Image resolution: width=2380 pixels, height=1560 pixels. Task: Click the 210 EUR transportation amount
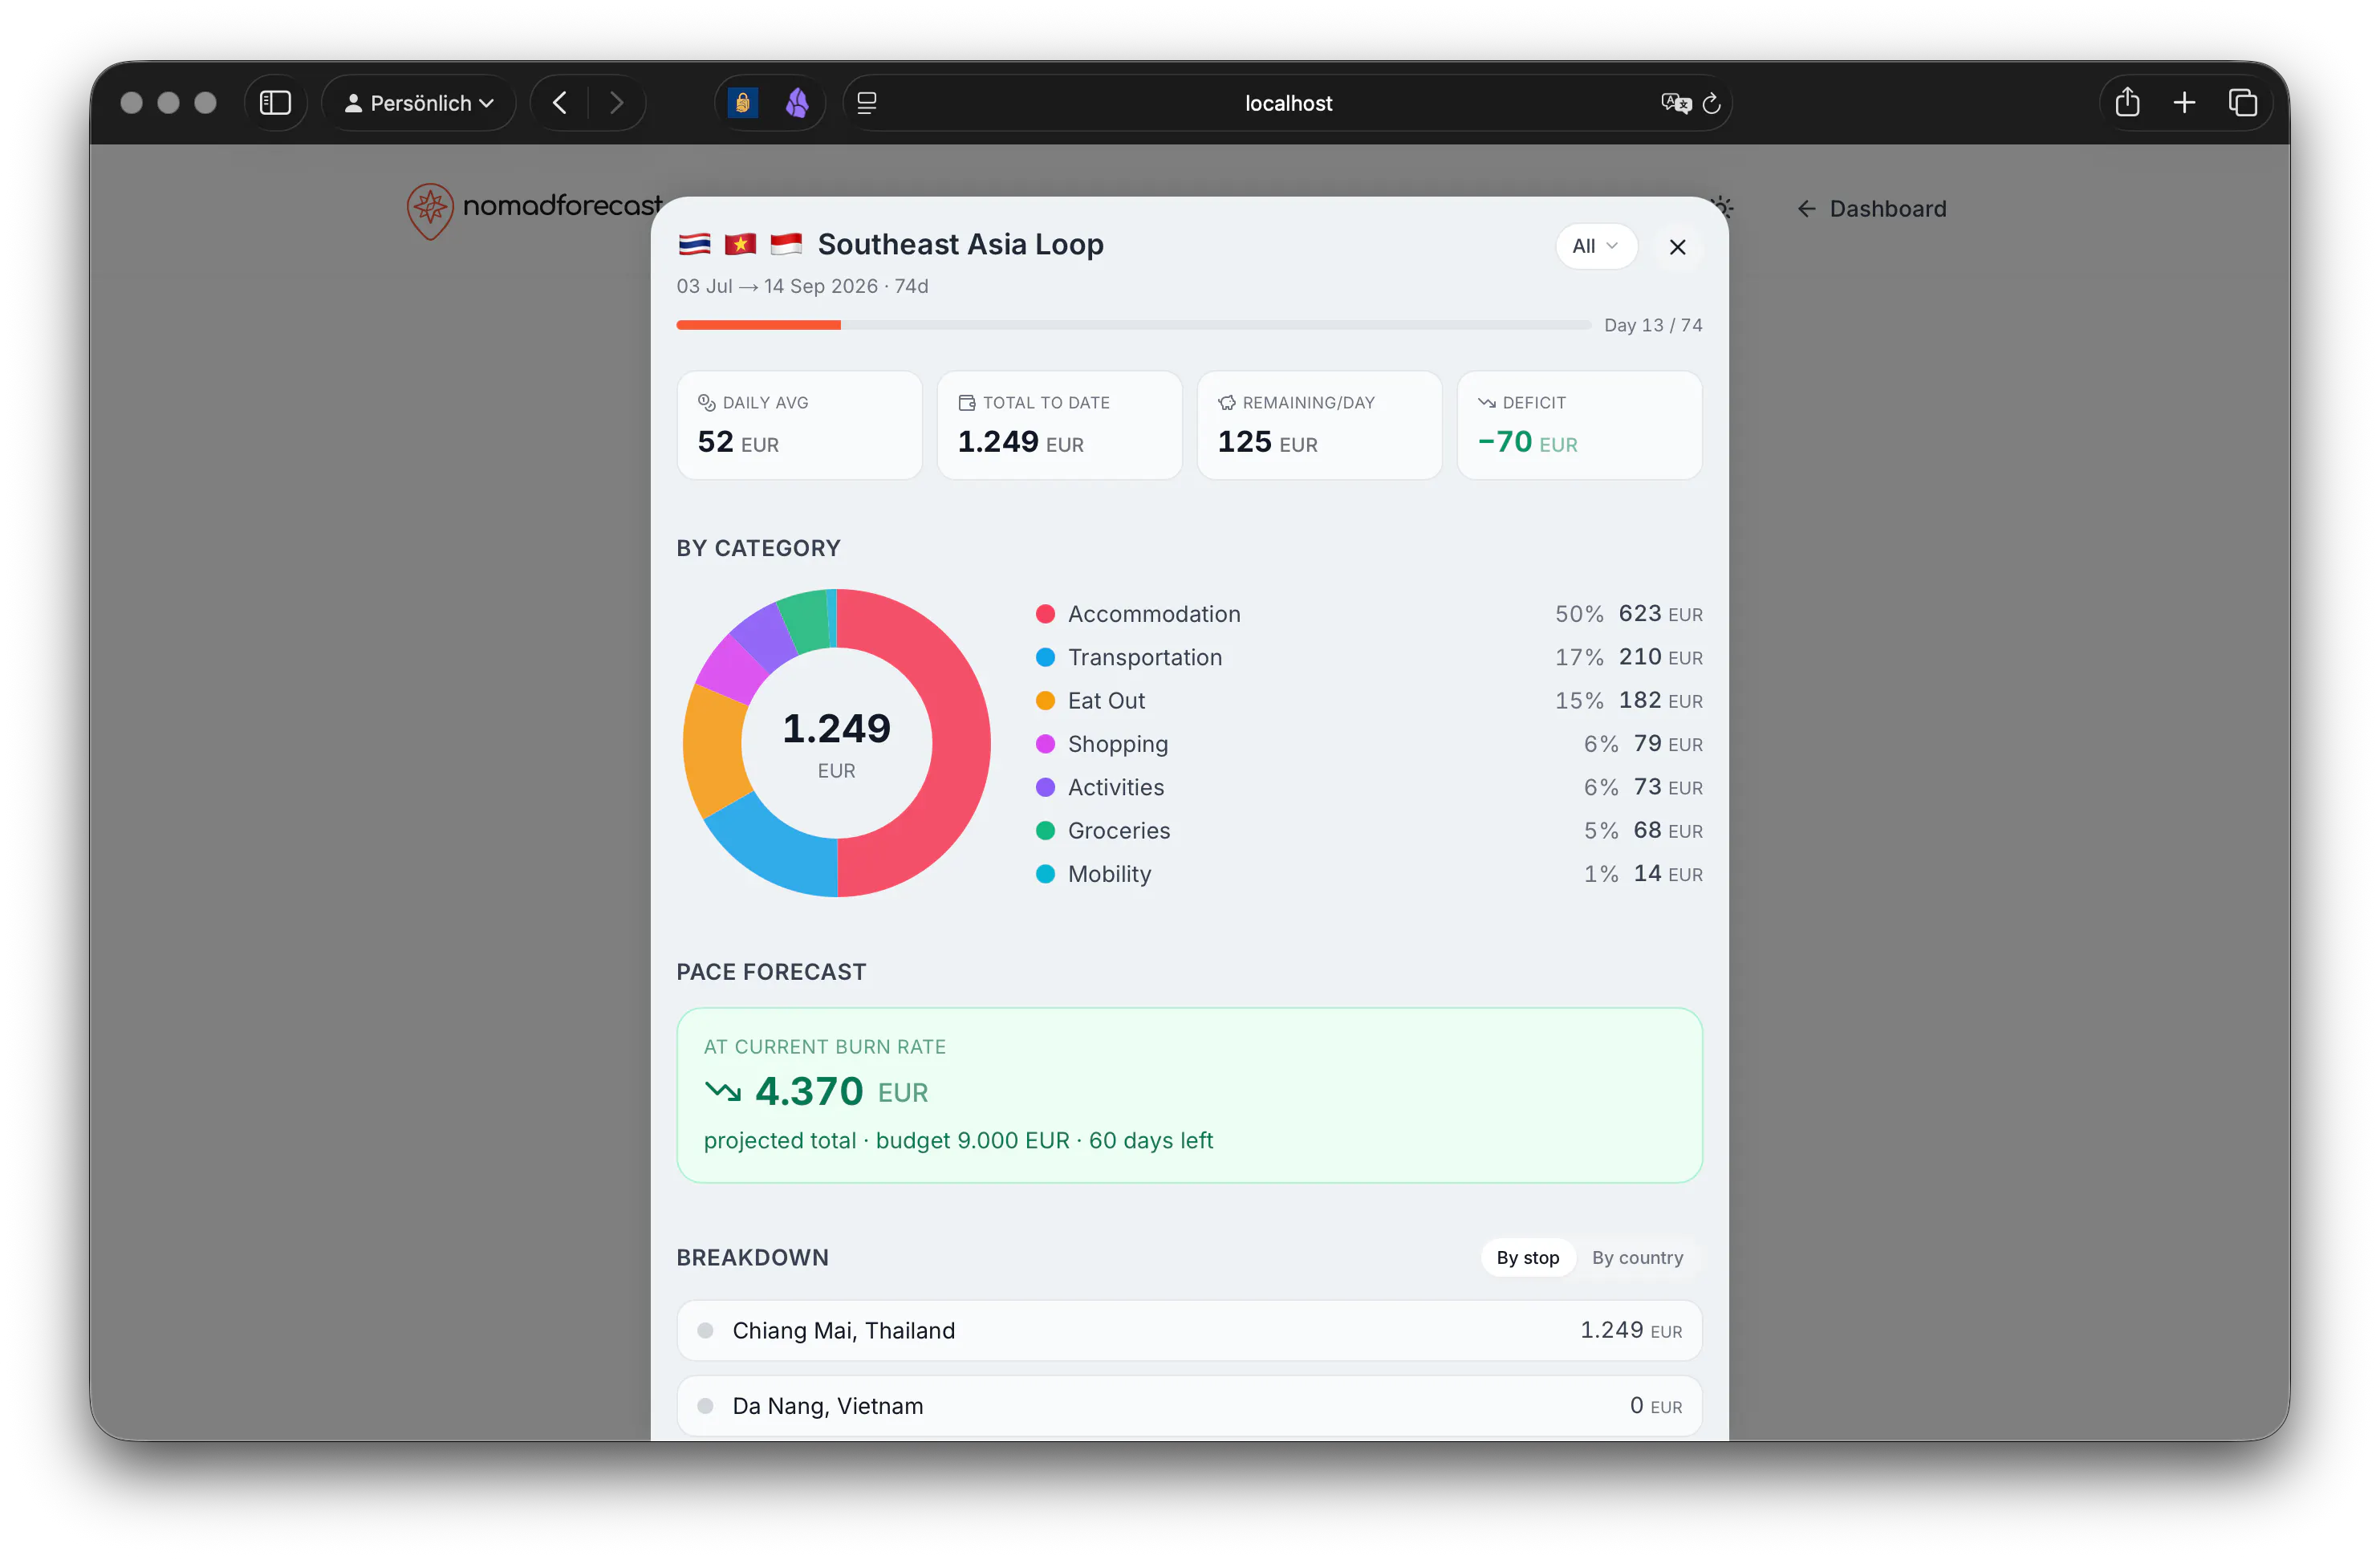(x=1660, y=657)
